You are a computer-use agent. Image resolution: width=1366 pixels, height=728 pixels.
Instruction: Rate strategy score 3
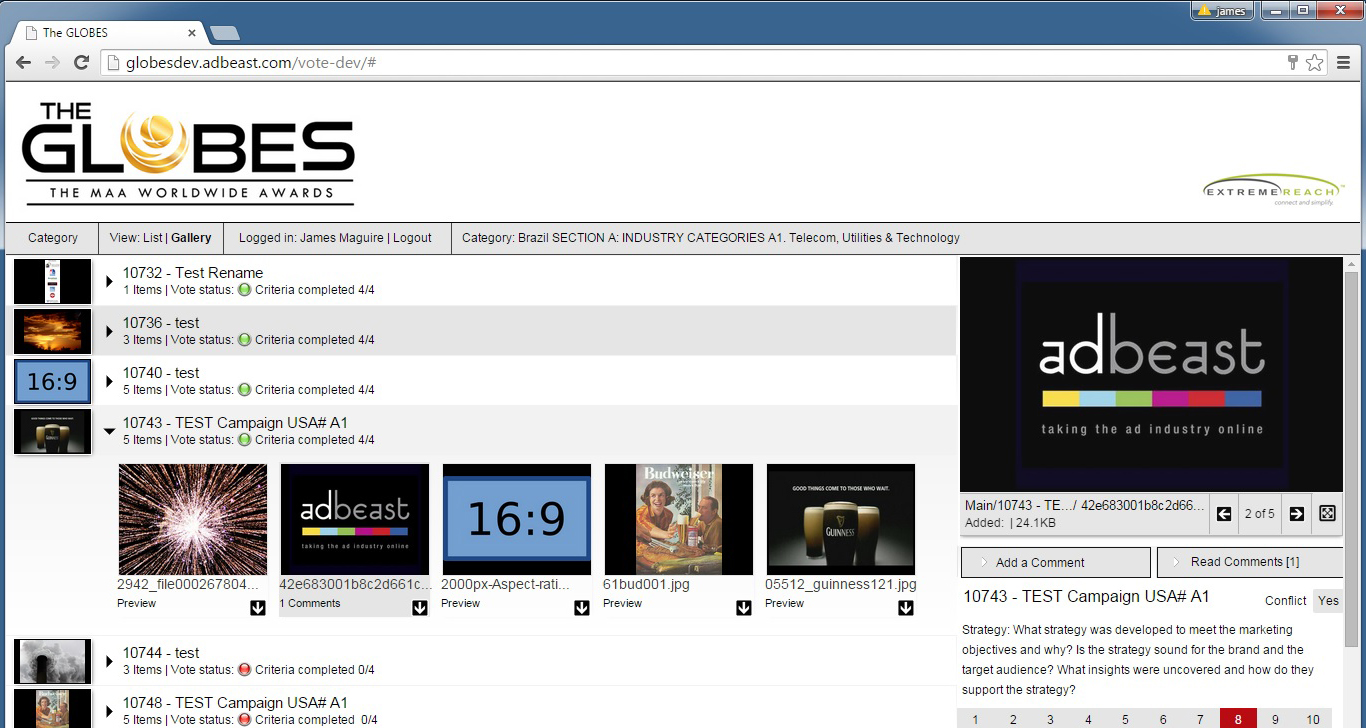[1050, 719]
